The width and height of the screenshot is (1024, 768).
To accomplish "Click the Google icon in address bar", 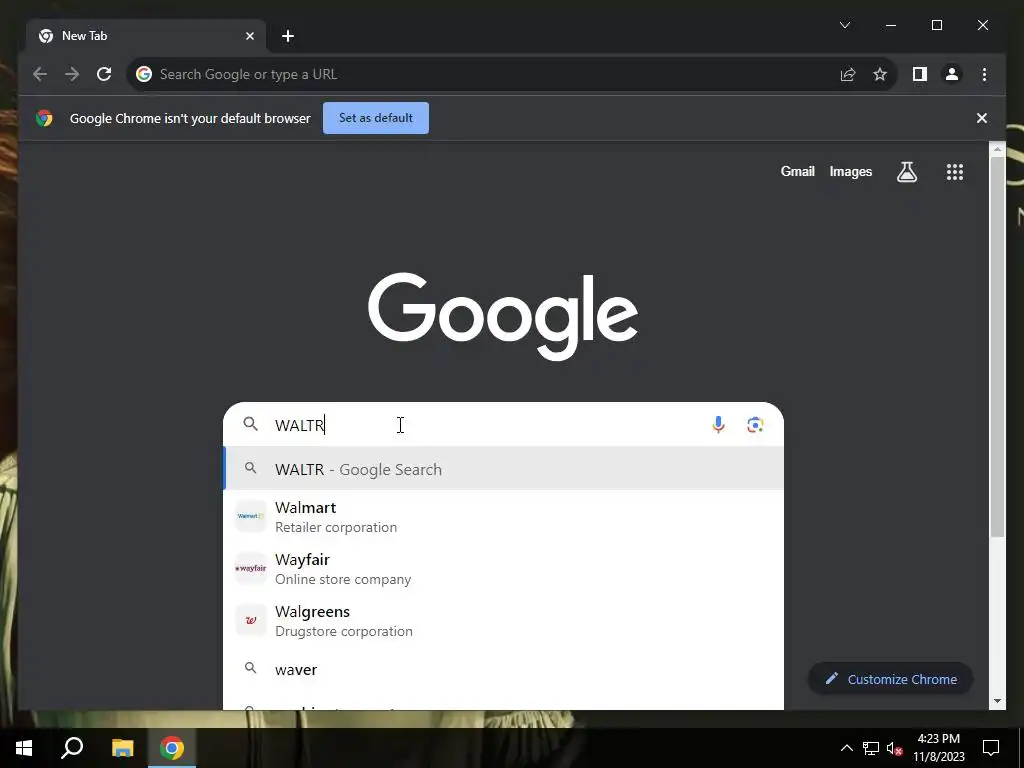I will [144, 74].
